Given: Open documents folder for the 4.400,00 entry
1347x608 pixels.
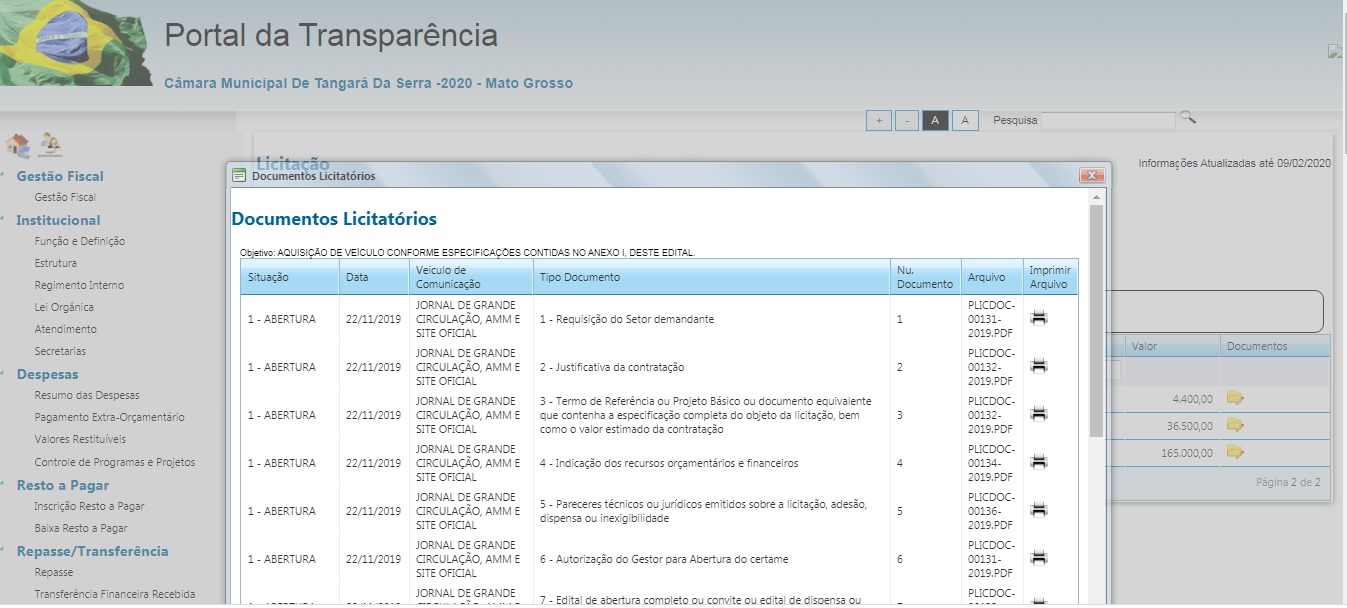Looking at the screenshot, I should click(x=1235, y=398).
